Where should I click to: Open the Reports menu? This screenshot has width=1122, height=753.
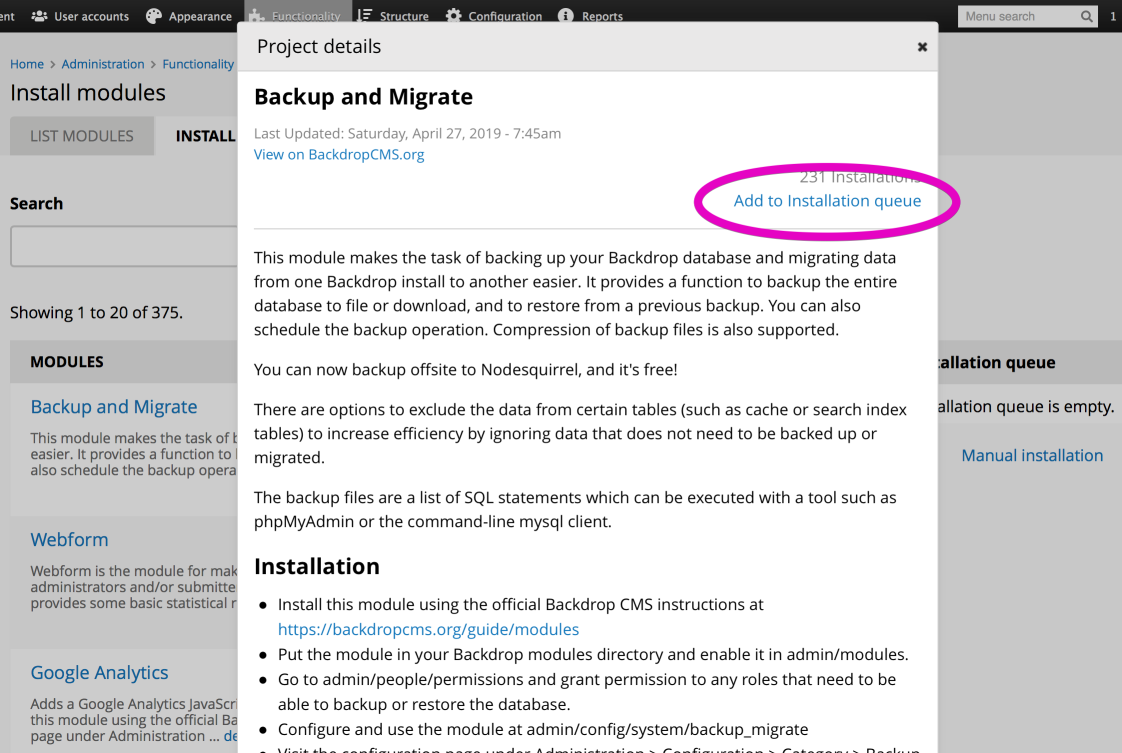(x=602, y=16)
